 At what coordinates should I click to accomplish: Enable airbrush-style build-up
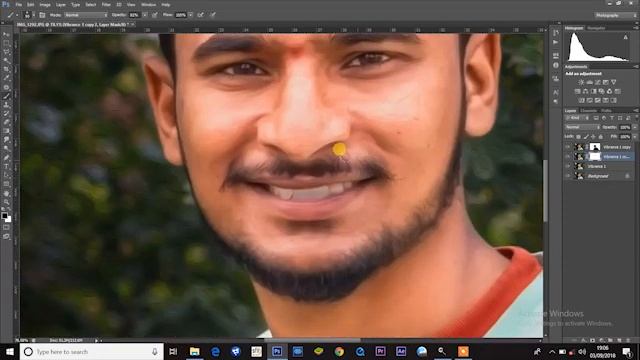(x=200, y=15)
